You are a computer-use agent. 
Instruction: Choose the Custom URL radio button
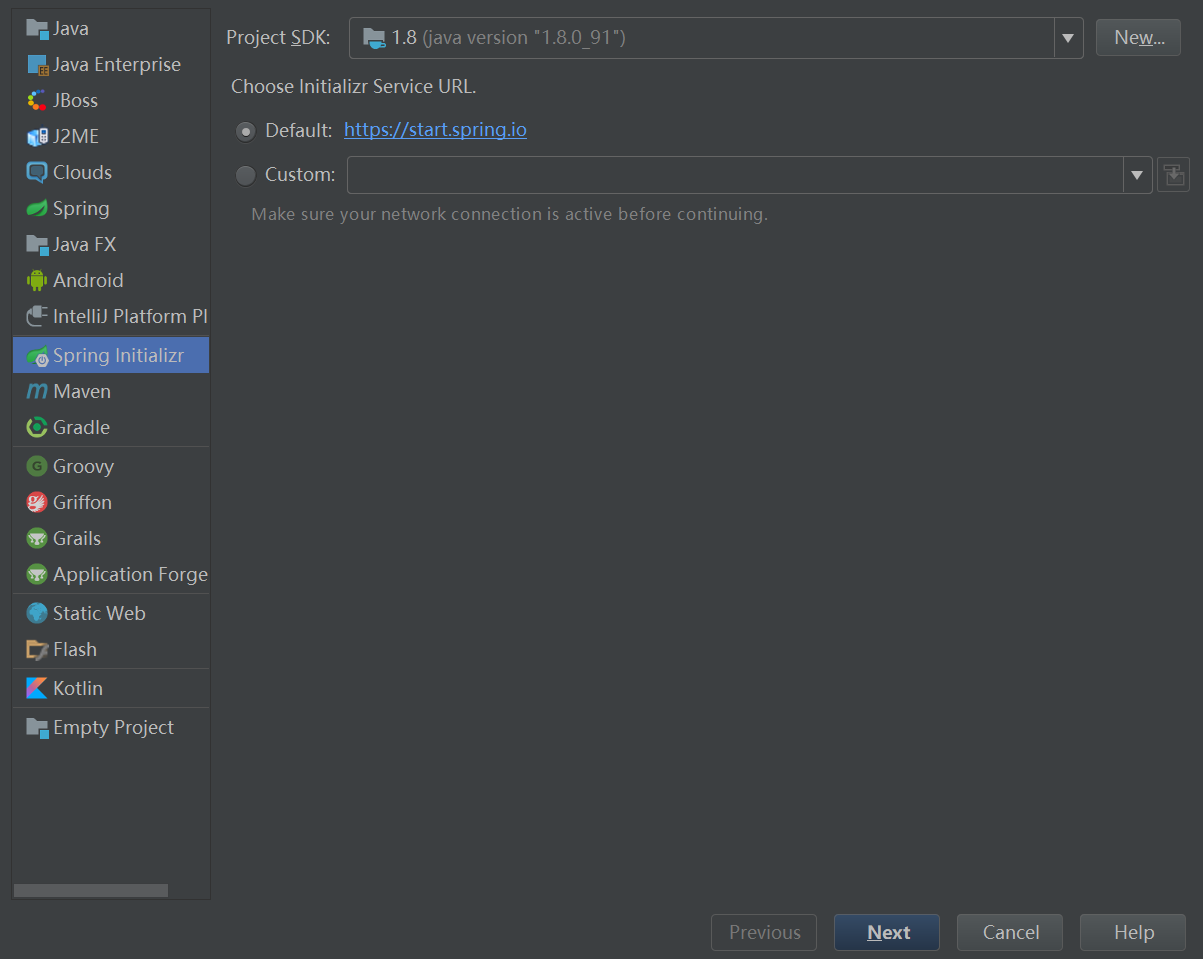245,175
